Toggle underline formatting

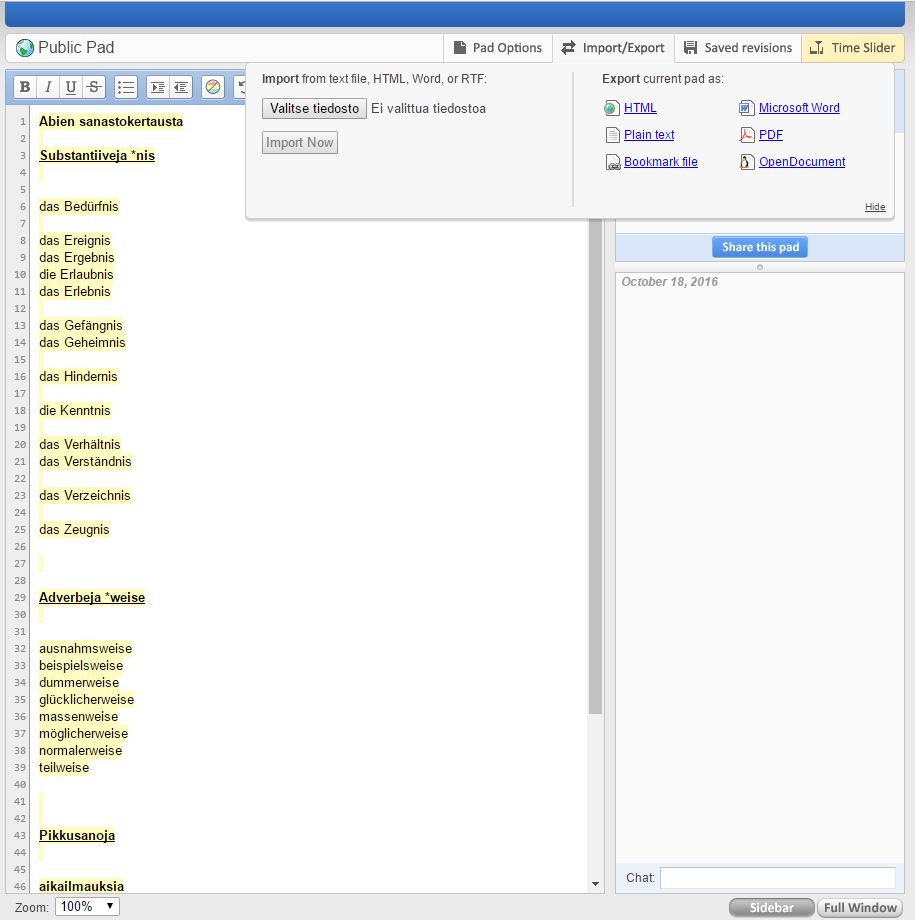coord(71,87)
